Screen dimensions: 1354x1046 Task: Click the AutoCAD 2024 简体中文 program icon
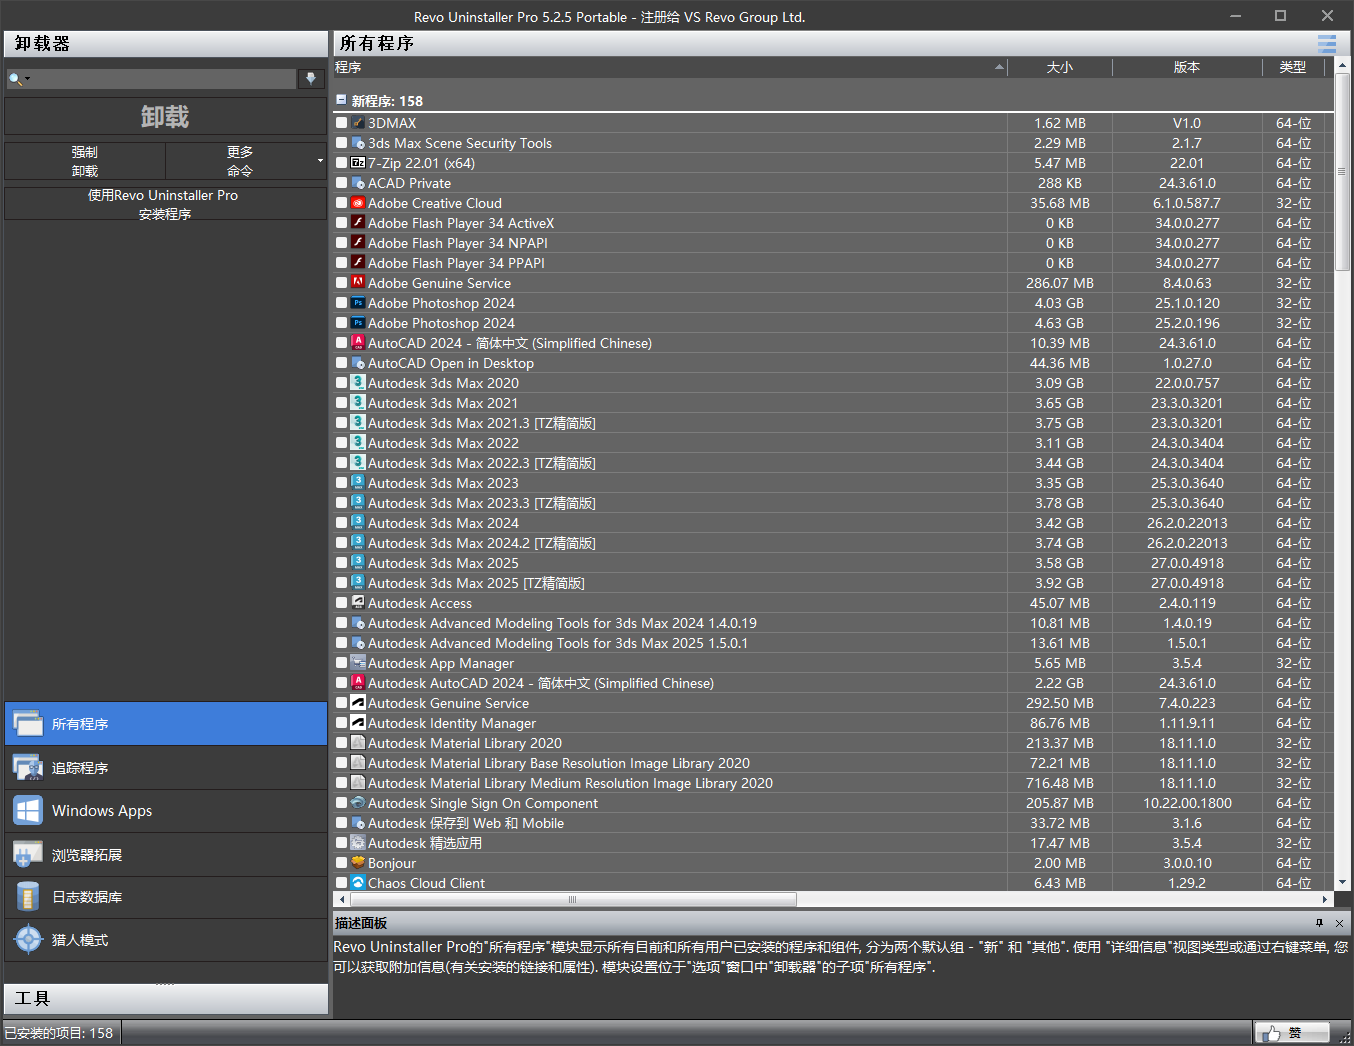point(358,343)
